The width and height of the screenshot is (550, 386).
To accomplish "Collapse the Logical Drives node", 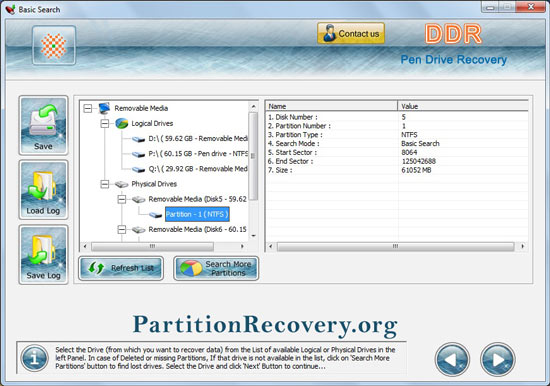I will point(105,124).
